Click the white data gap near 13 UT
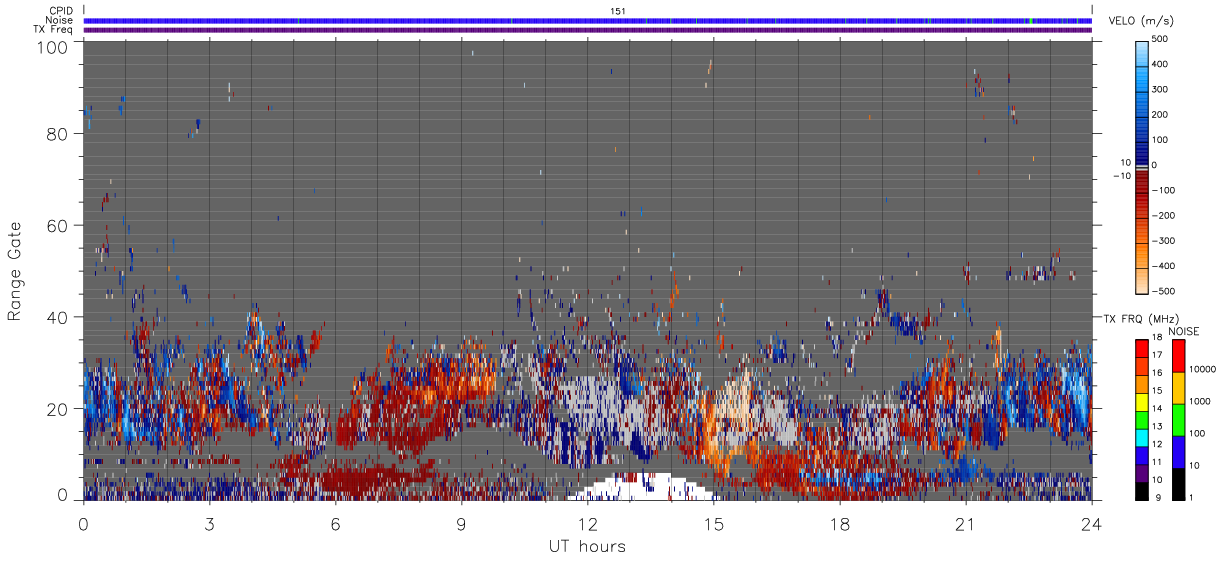Viewport: 1228px width, 567px height. pos(640,487)
